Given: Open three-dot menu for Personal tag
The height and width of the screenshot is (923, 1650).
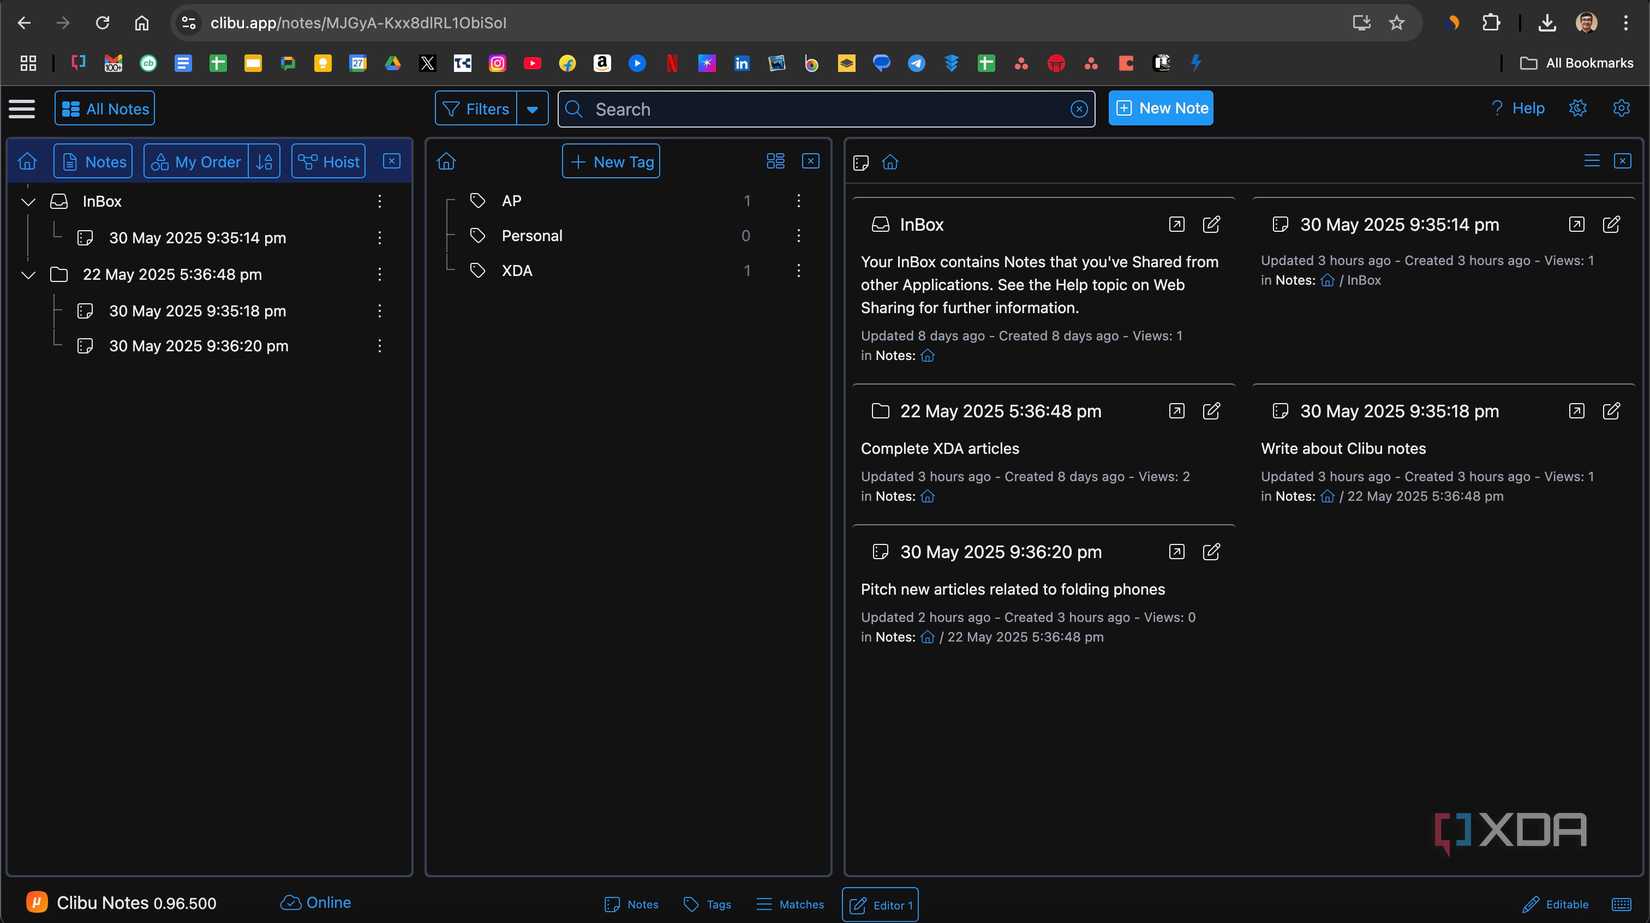Looking at the screenshot, I should (x=798, y=236).
